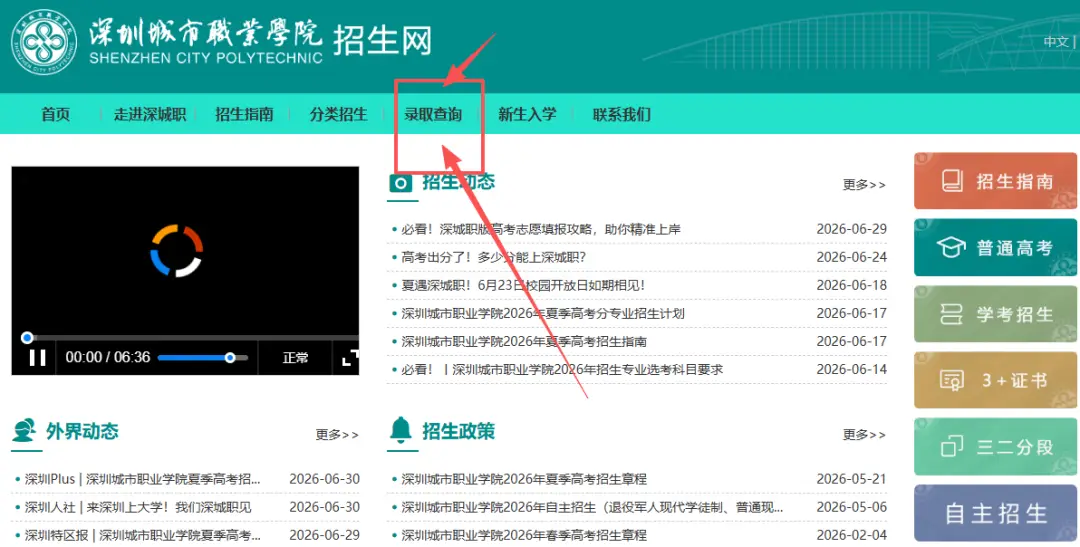
Task: Click the 00:00 / 06:36 time display
Action: (x=108, y=358)
